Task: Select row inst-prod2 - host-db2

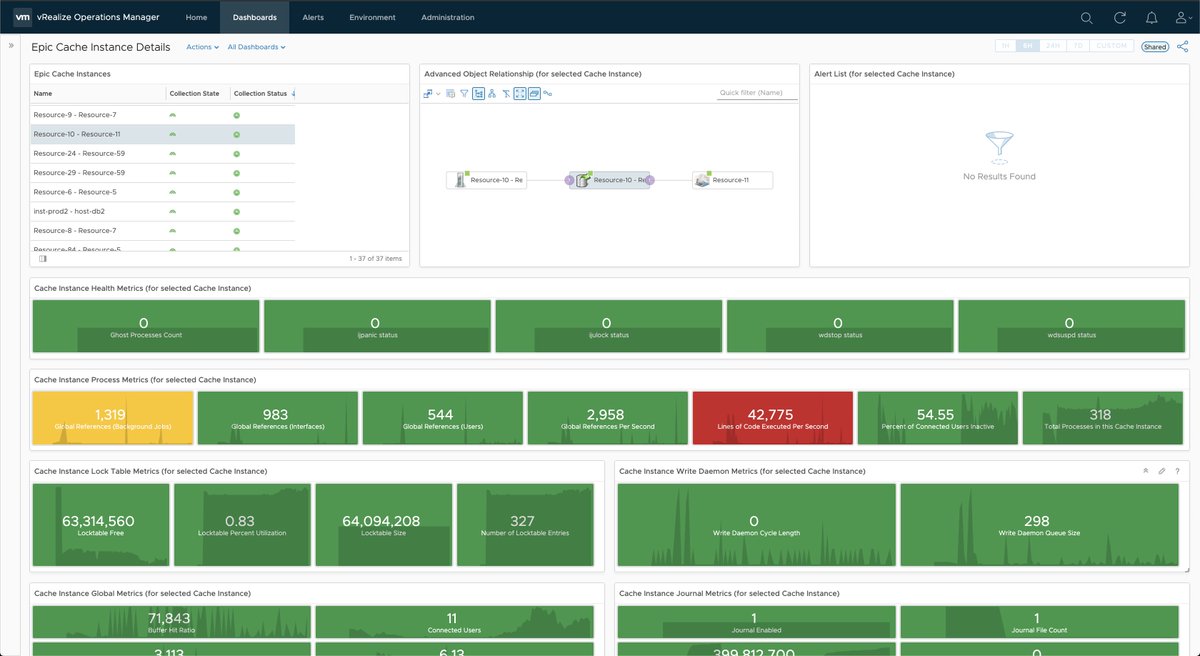Action: (x=162, y=211)
